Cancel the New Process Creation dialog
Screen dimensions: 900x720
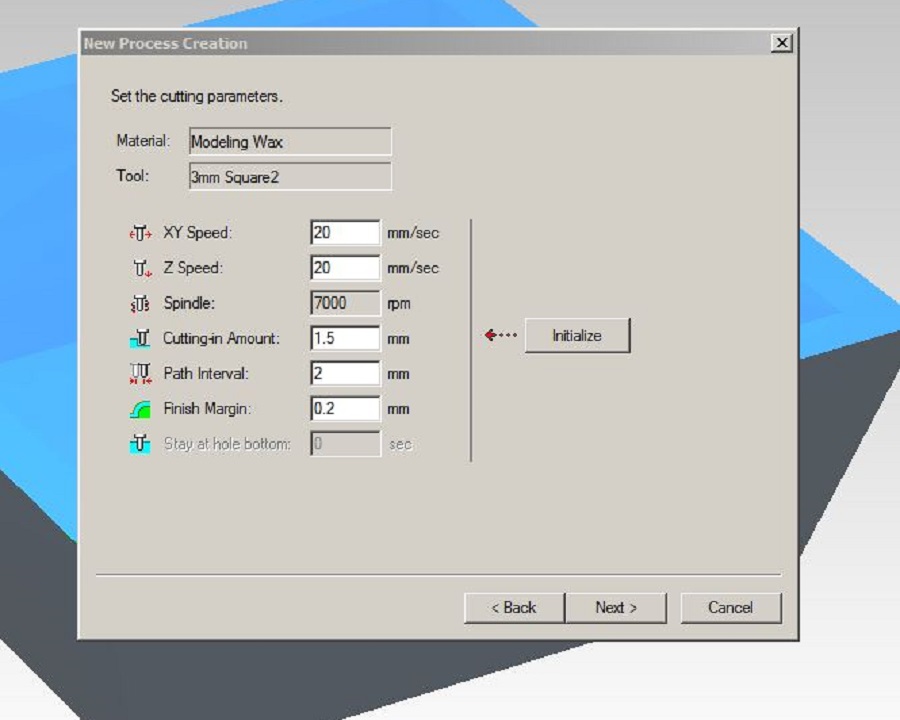[x=731, y=607]
